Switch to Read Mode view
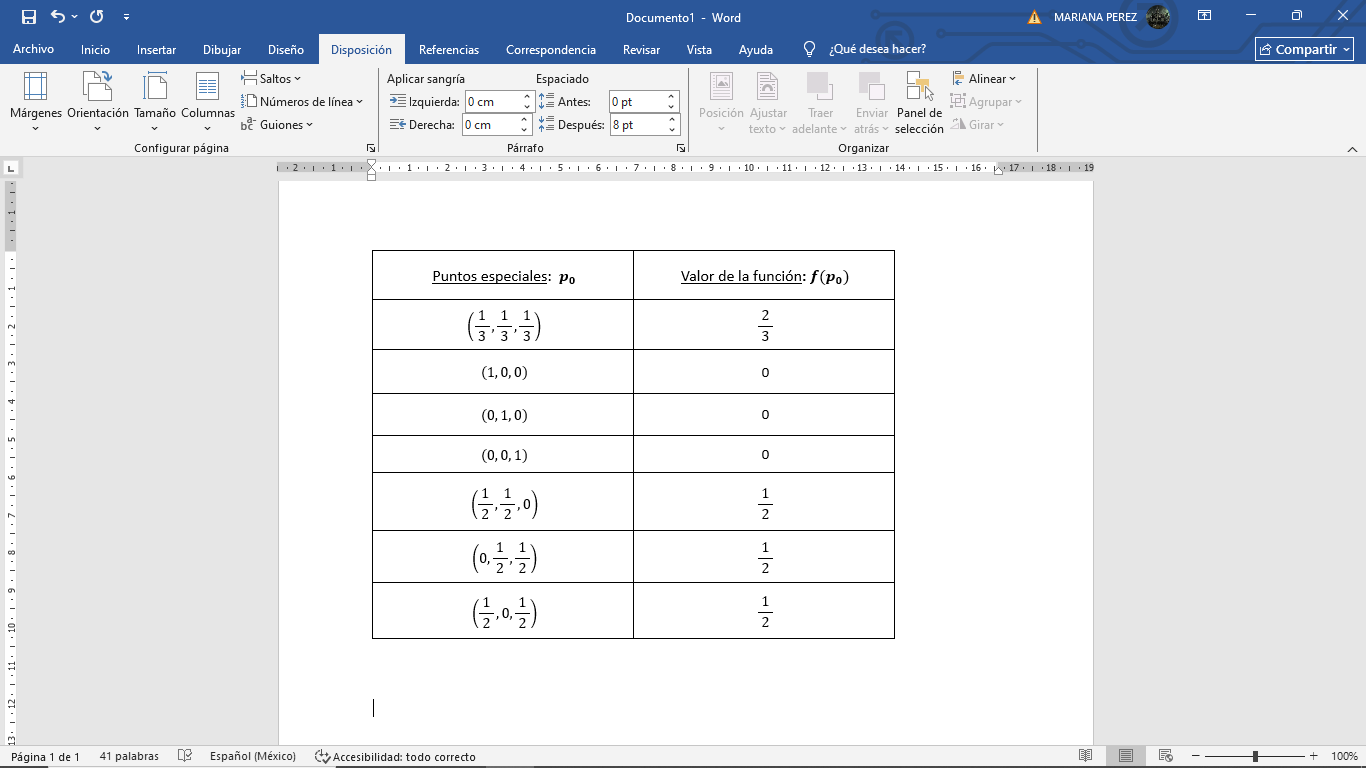1366x768 pixels. coord(1085,756)
